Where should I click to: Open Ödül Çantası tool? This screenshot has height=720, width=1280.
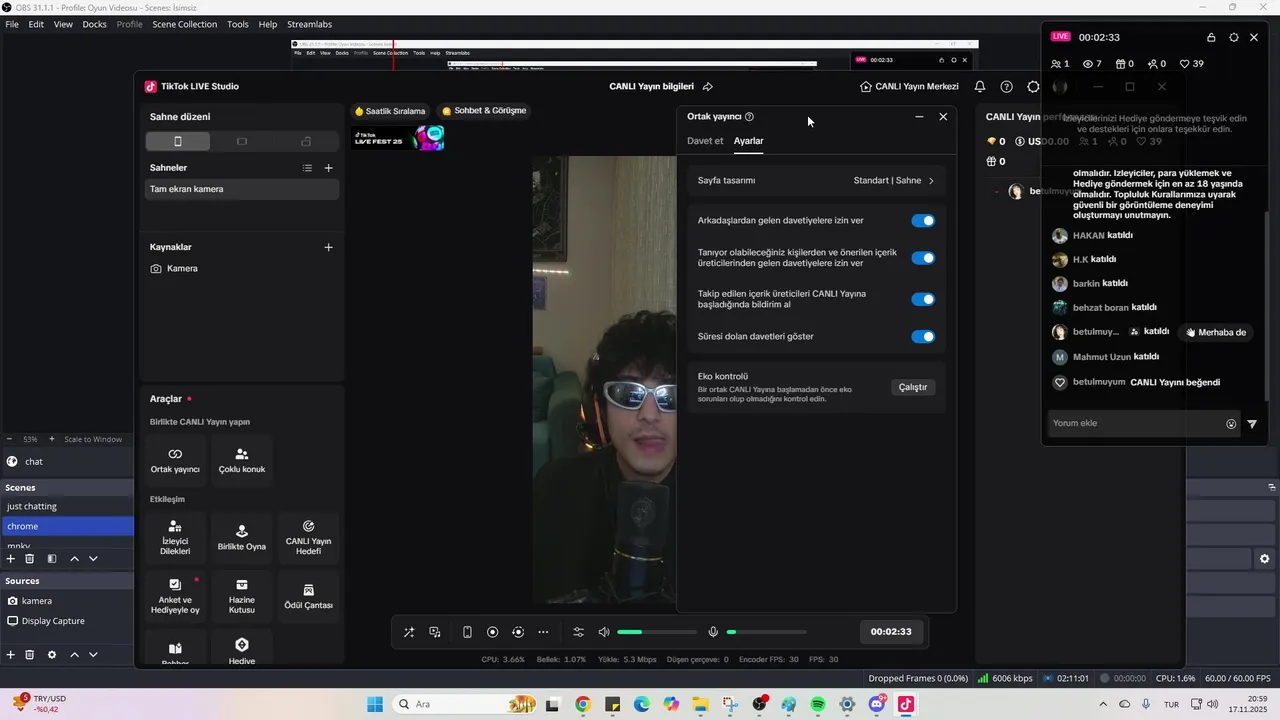(308, 596)
